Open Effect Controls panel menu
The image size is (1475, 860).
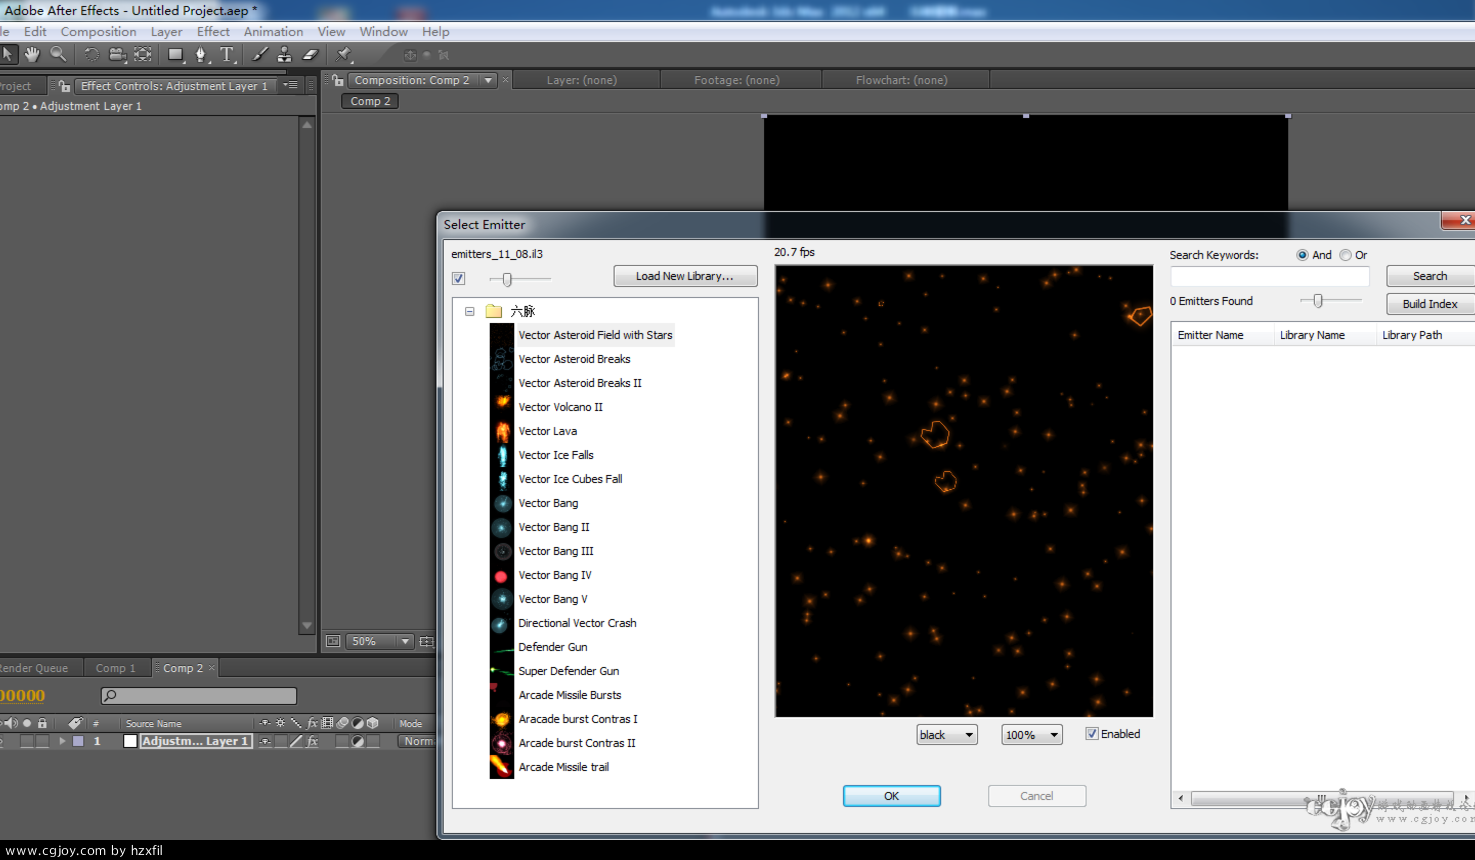(290, 86)
